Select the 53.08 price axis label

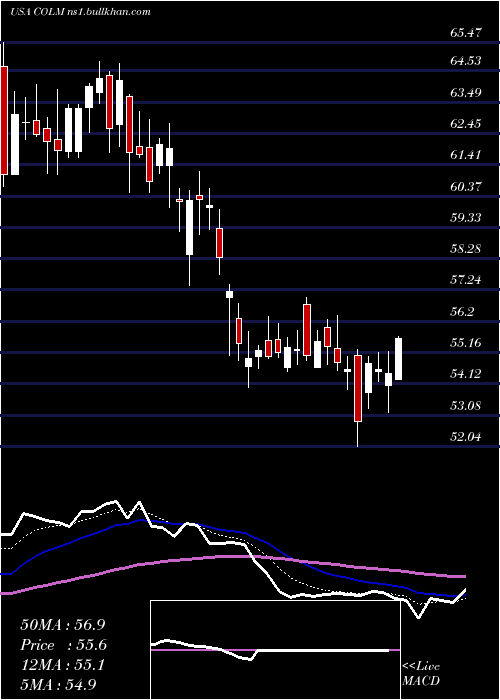[466, 406]
